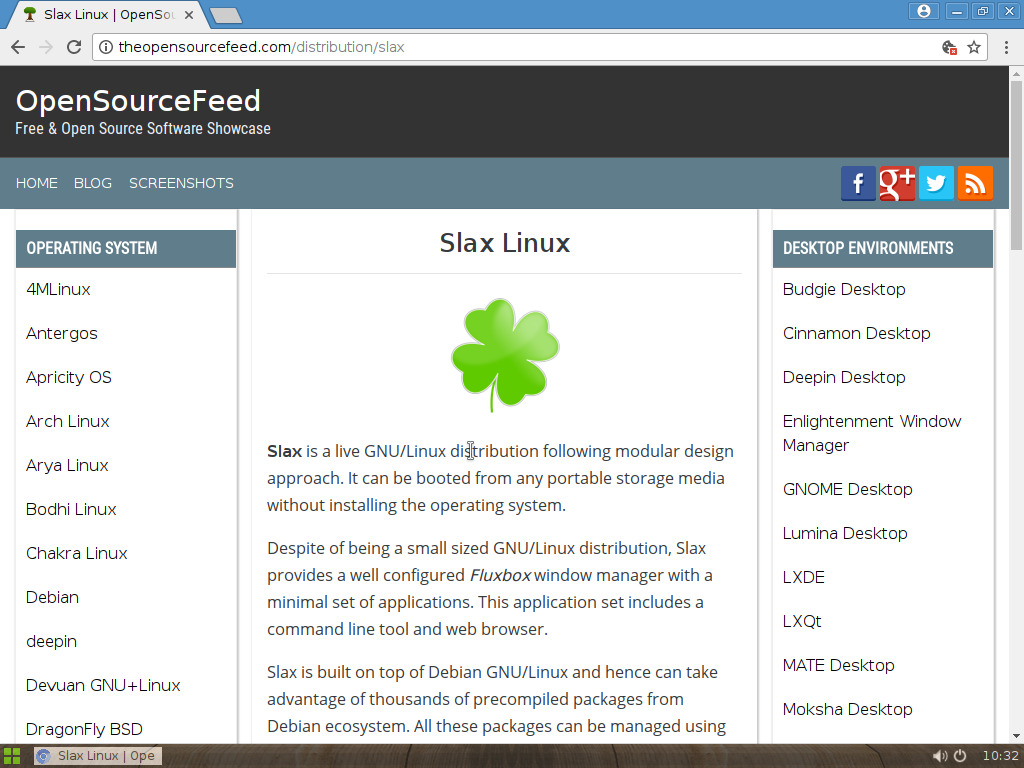
Task: Select the BLOG navigation item
Action: tap(92, 183)
